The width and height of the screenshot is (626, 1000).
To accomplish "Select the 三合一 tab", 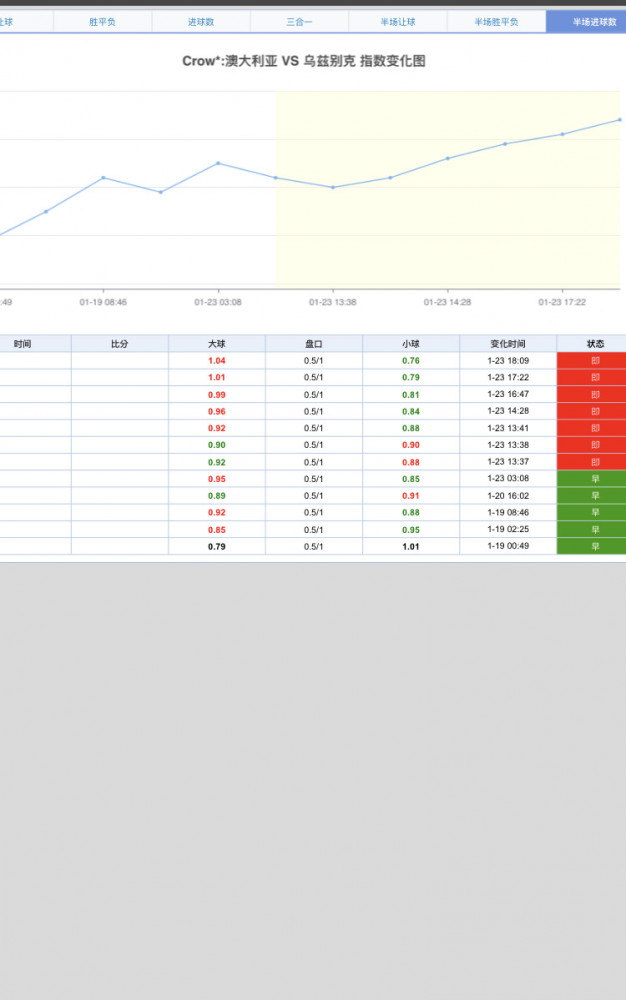I will coord(299,22).
